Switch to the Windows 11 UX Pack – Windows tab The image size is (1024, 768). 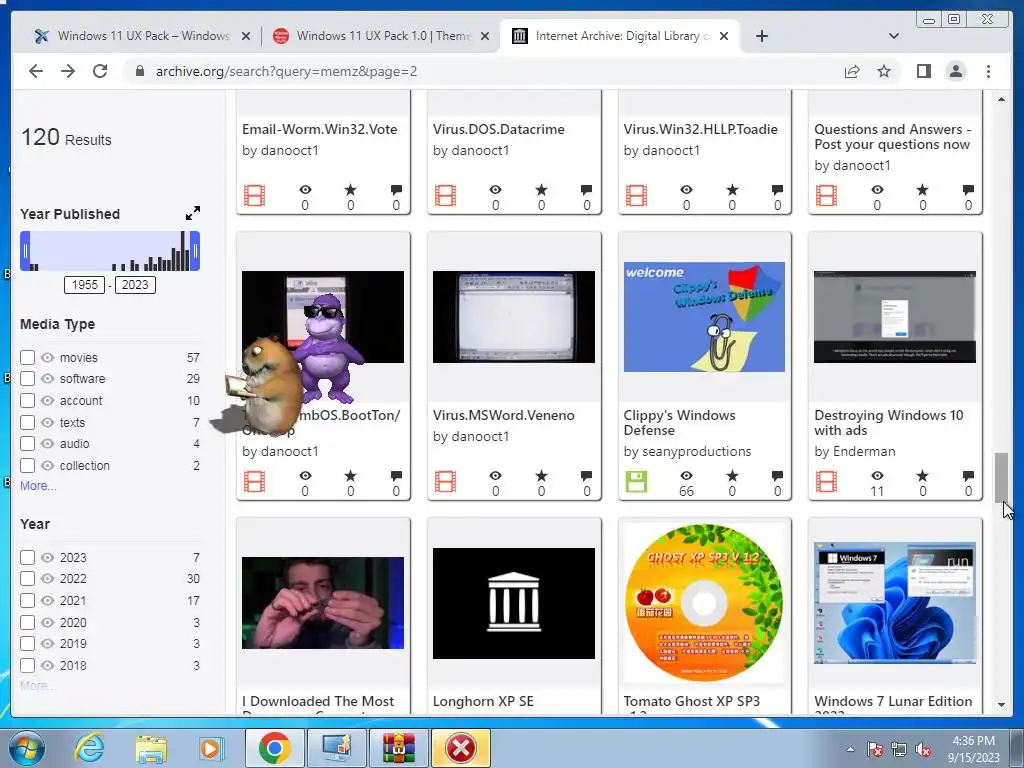(142, 36)
